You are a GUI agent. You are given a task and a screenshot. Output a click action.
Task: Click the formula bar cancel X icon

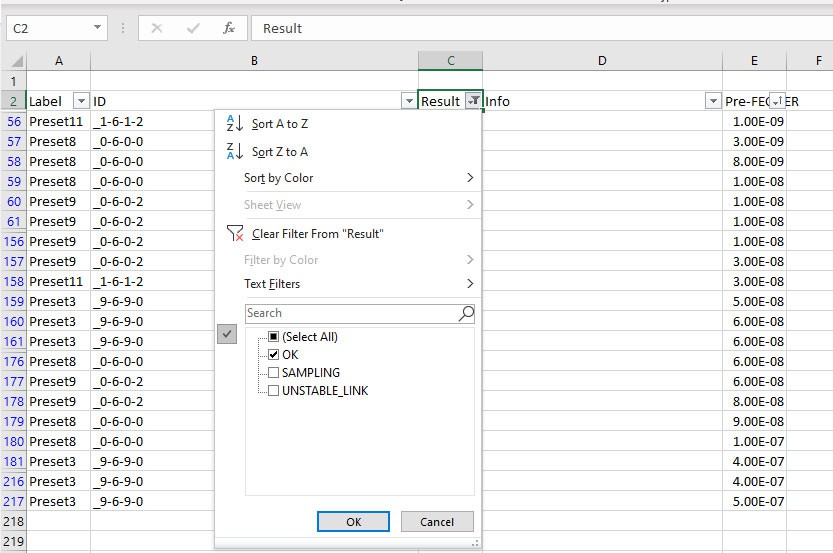[x=157, y=28]
